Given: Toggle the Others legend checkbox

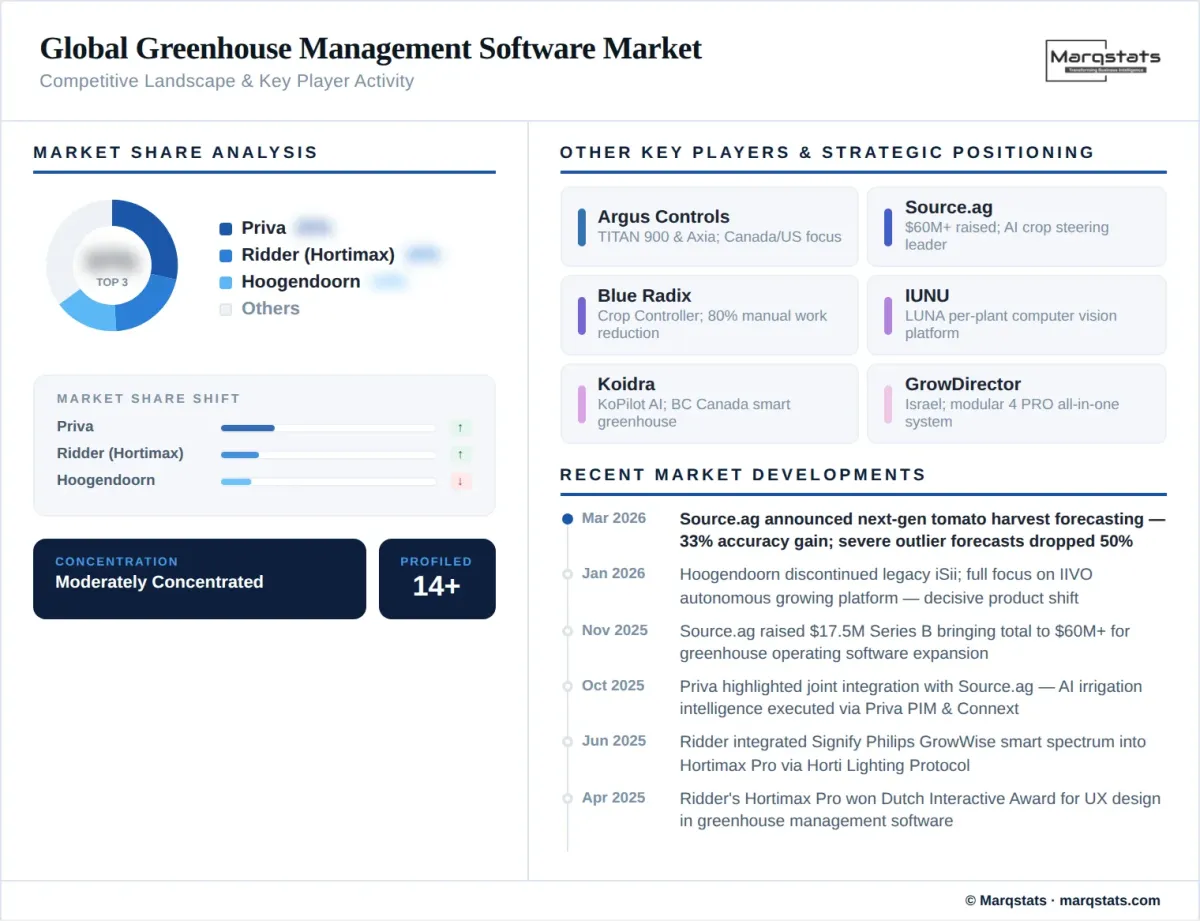Looking at the screenshot, I should (226, 308).
